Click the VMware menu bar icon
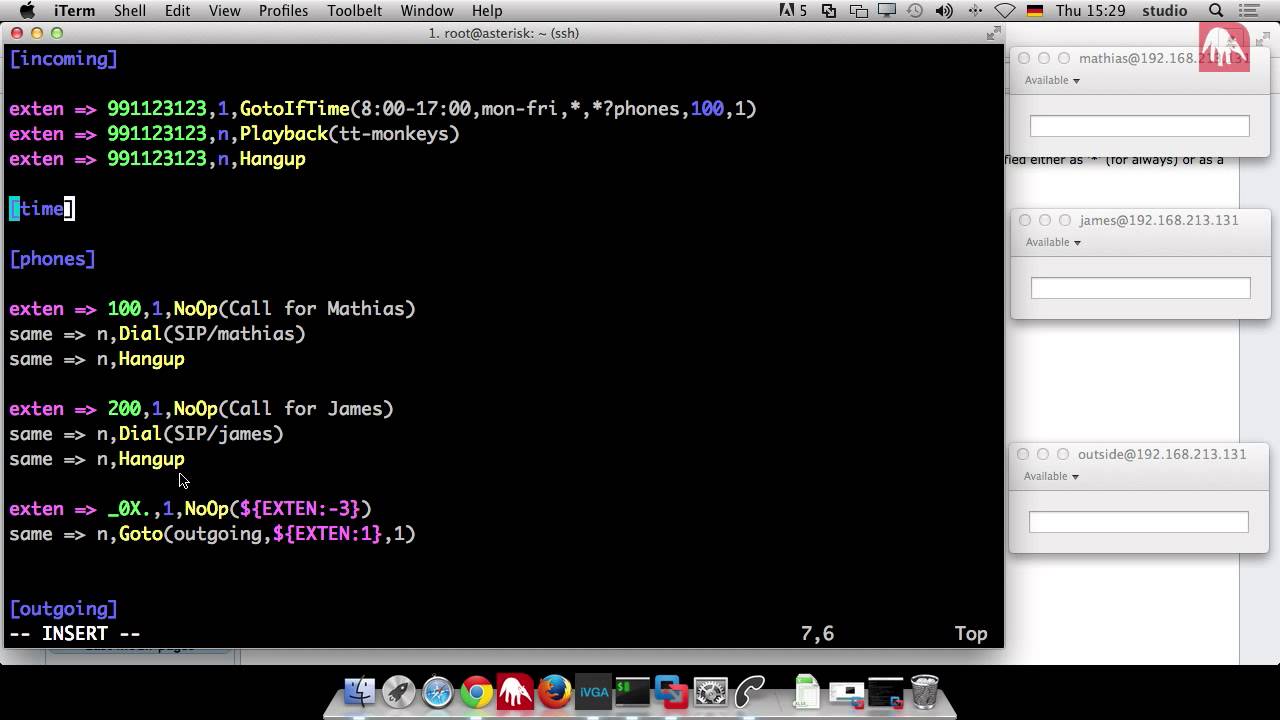The width and height of the screenshot is (1280, 720). (829, 11)
